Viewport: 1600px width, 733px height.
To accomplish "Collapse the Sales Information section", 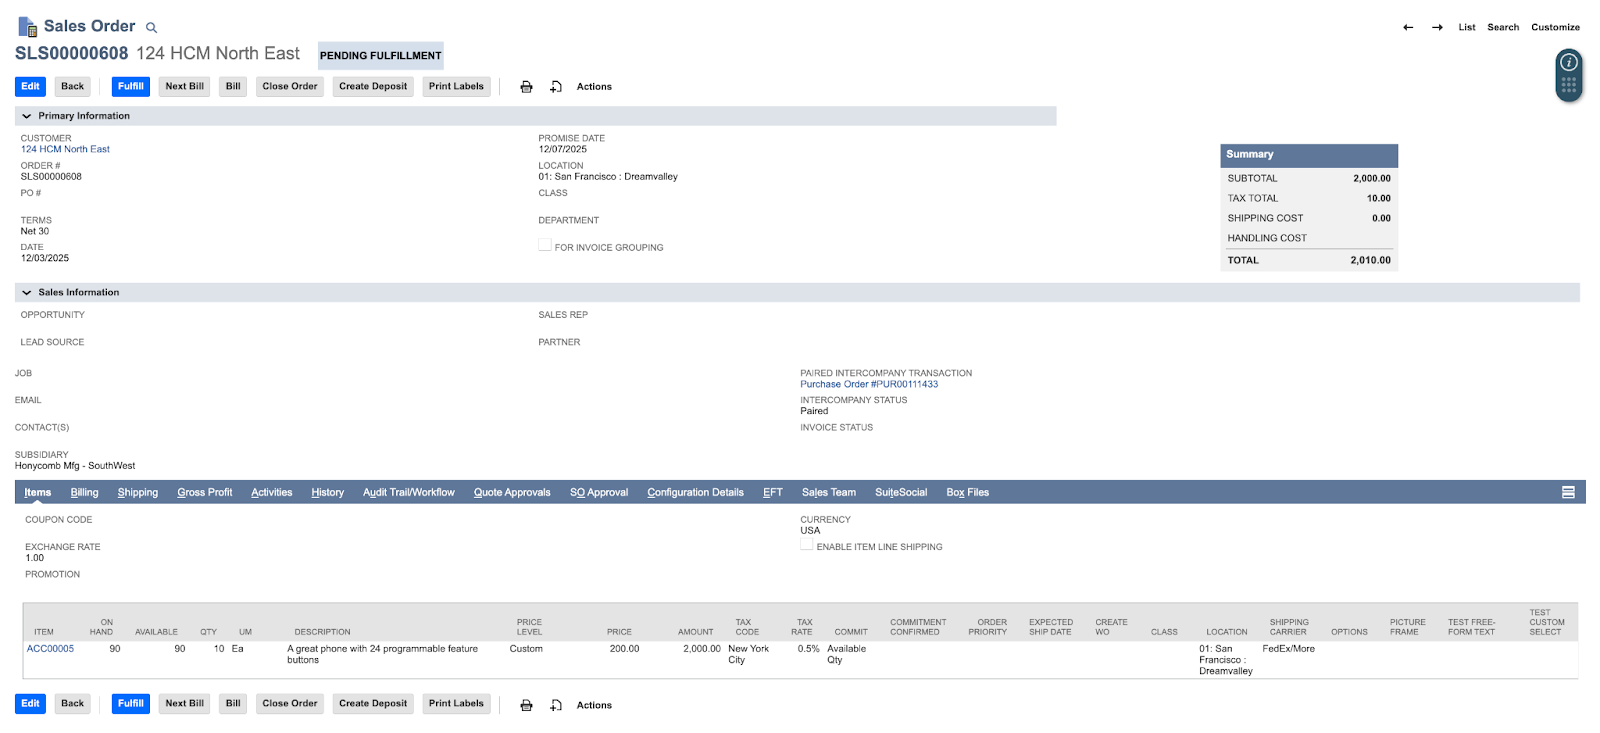I will click(x=27, y=293).
